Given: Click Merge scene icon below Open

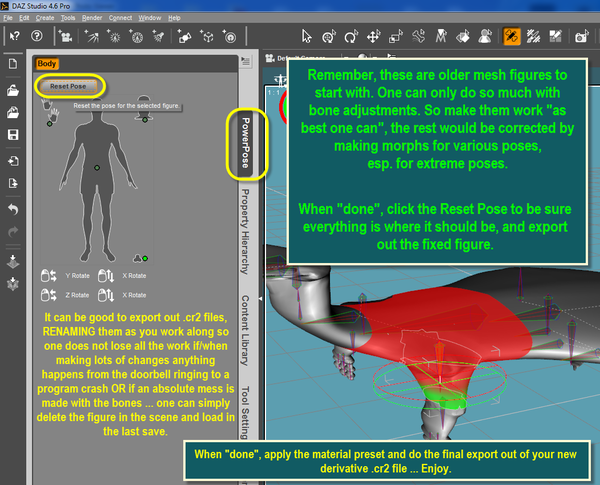Looking at the screenshot, I should 13,113.
